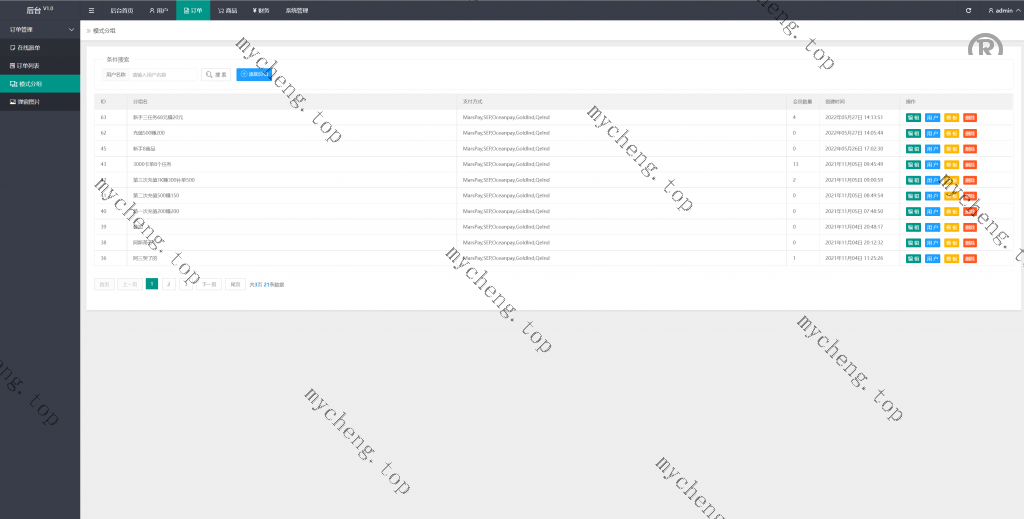Open the 弹窗图片 sidebar item

[x=29, y=101]
